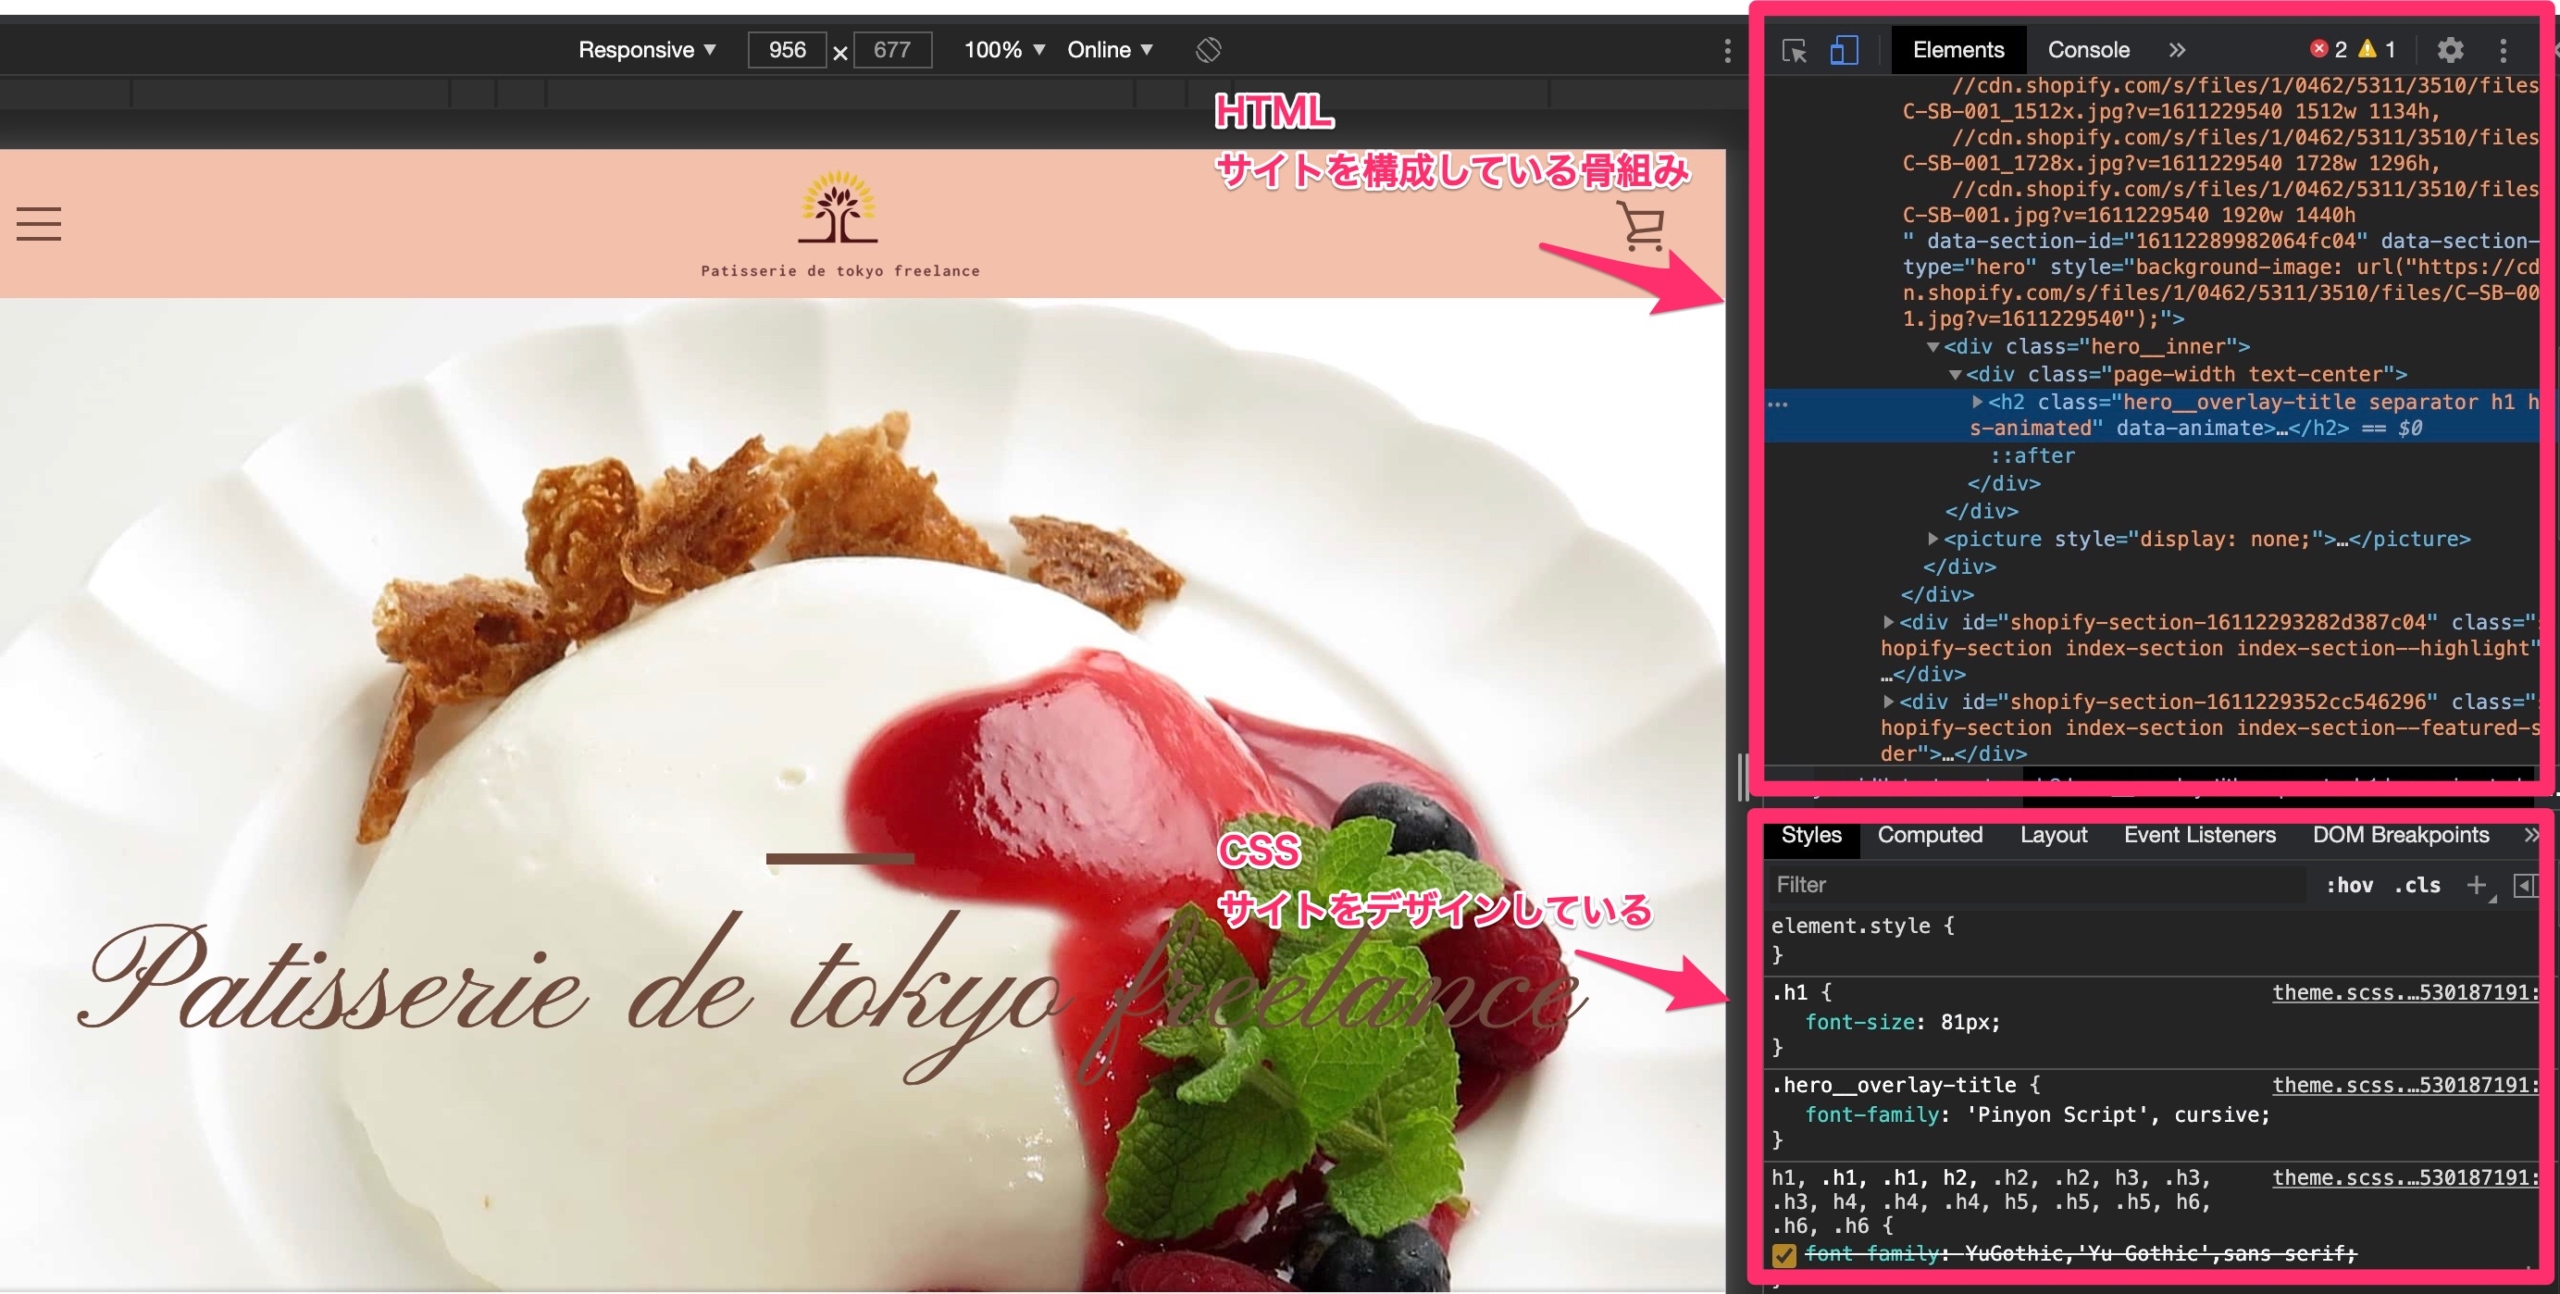Click the new style rule plus icon
This screenshot has height=1294, width=2560.
click(2477, 885)
